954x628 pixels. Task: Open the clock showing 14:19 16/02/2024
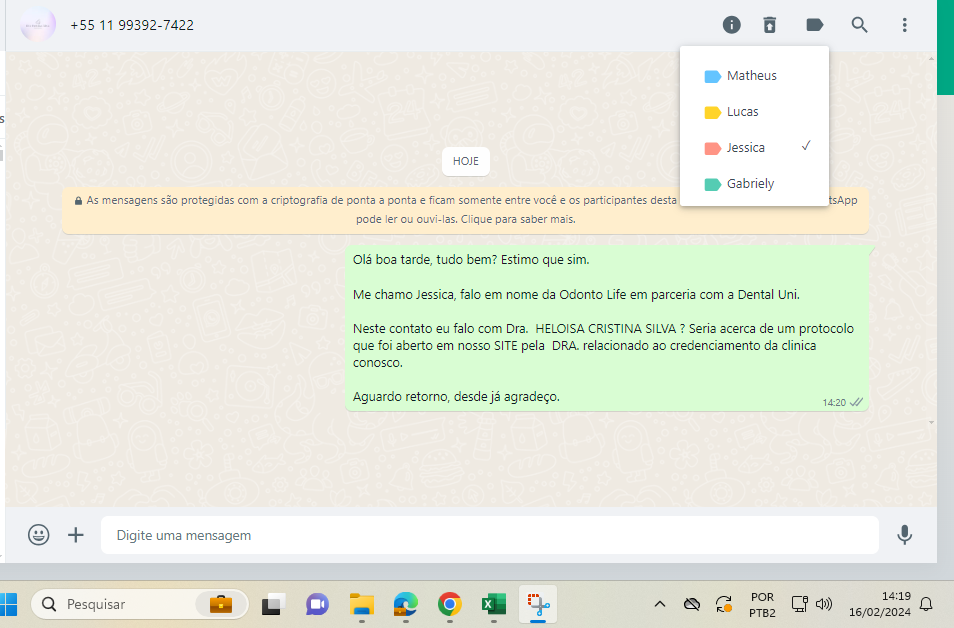click(880, 604)
